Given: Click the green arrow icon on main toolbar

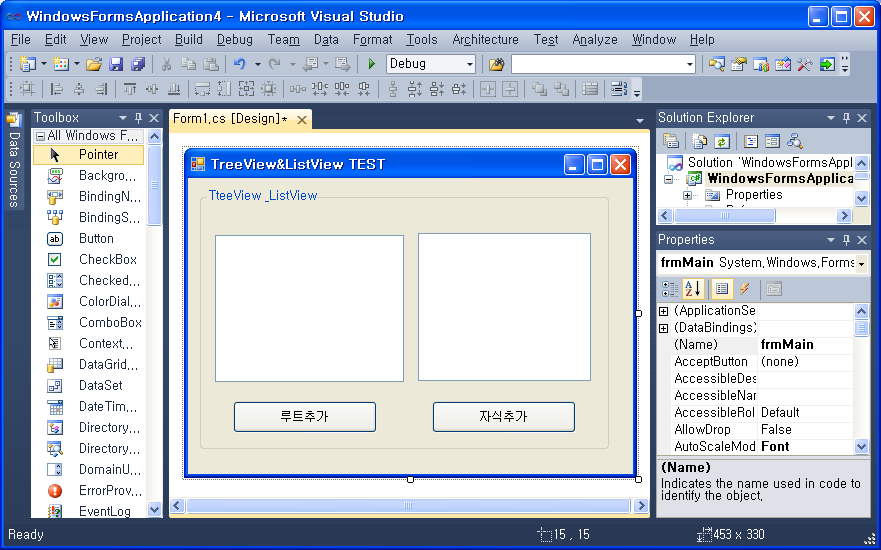Looking at the screenshot, I should point(826,64).
